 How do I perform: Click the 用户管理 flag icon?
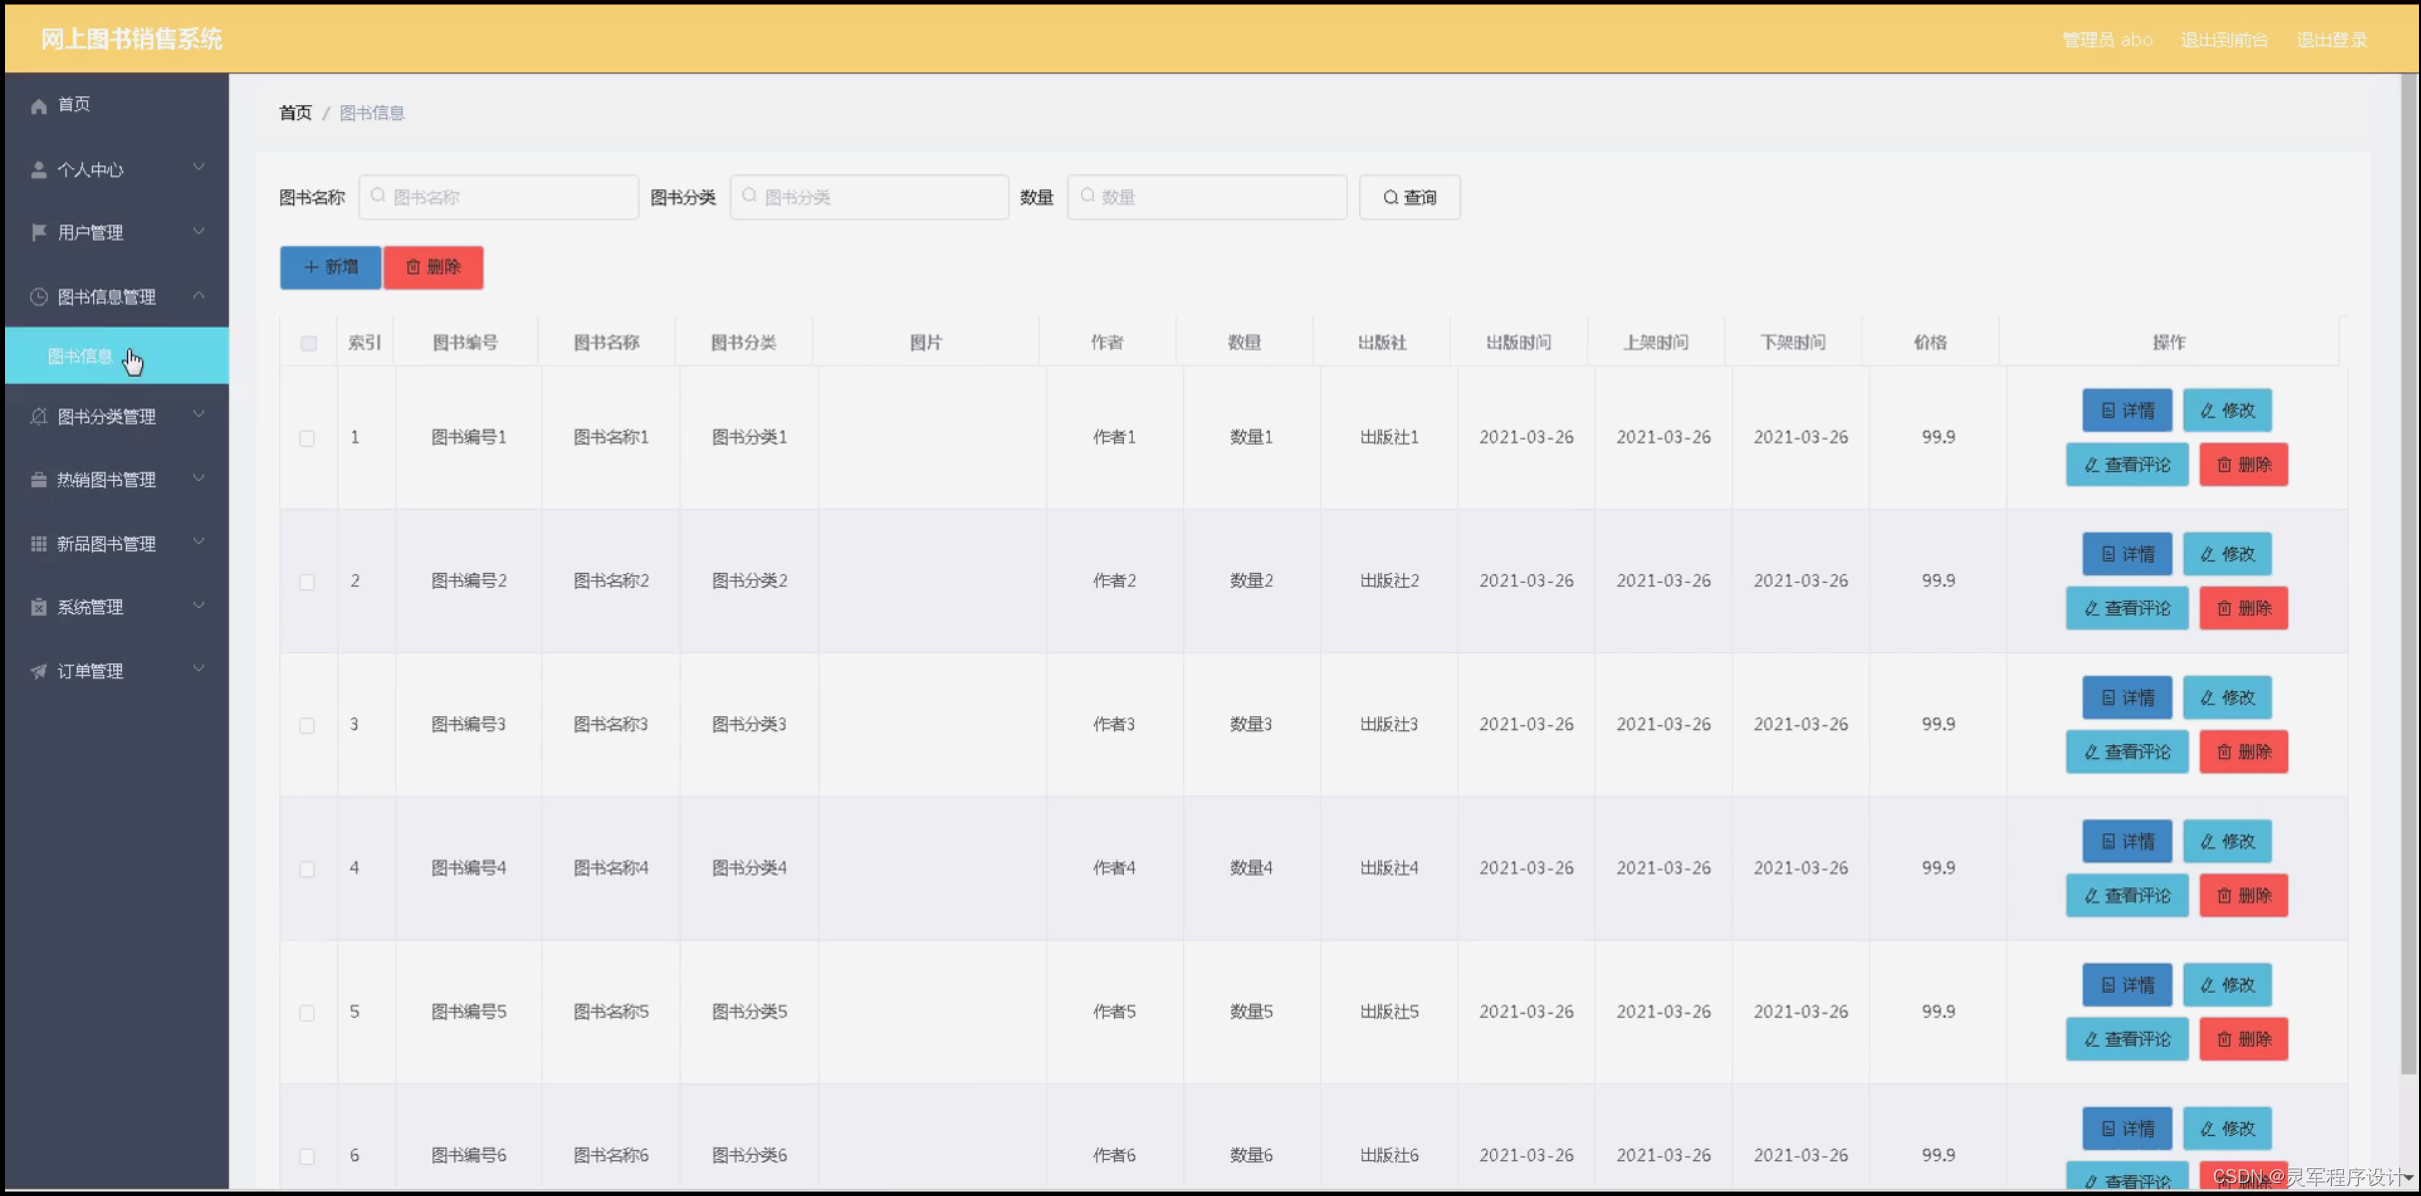38,232
